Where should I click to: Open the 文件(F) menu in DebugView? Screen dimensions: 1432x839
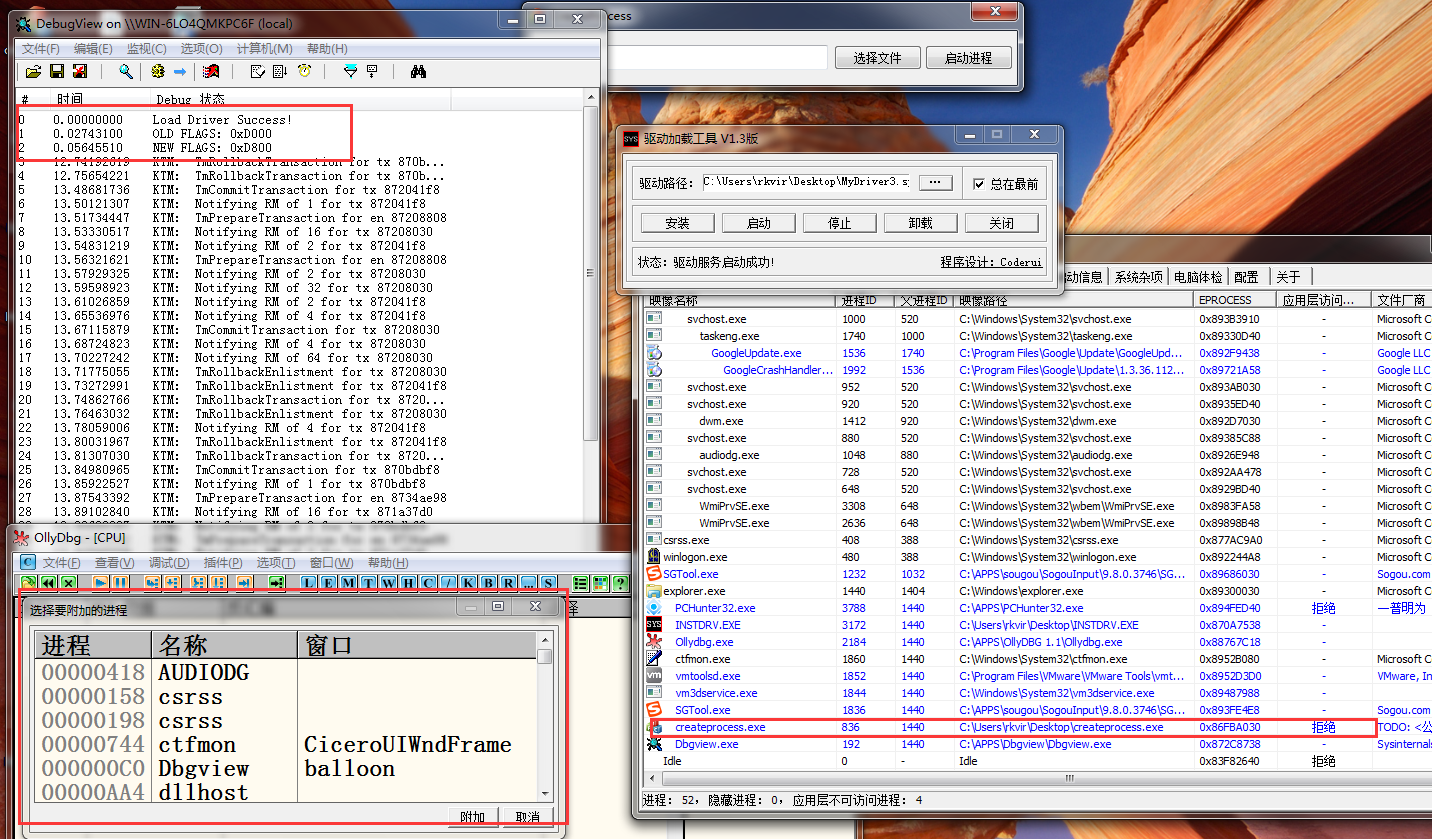click(x=41, y=48)
